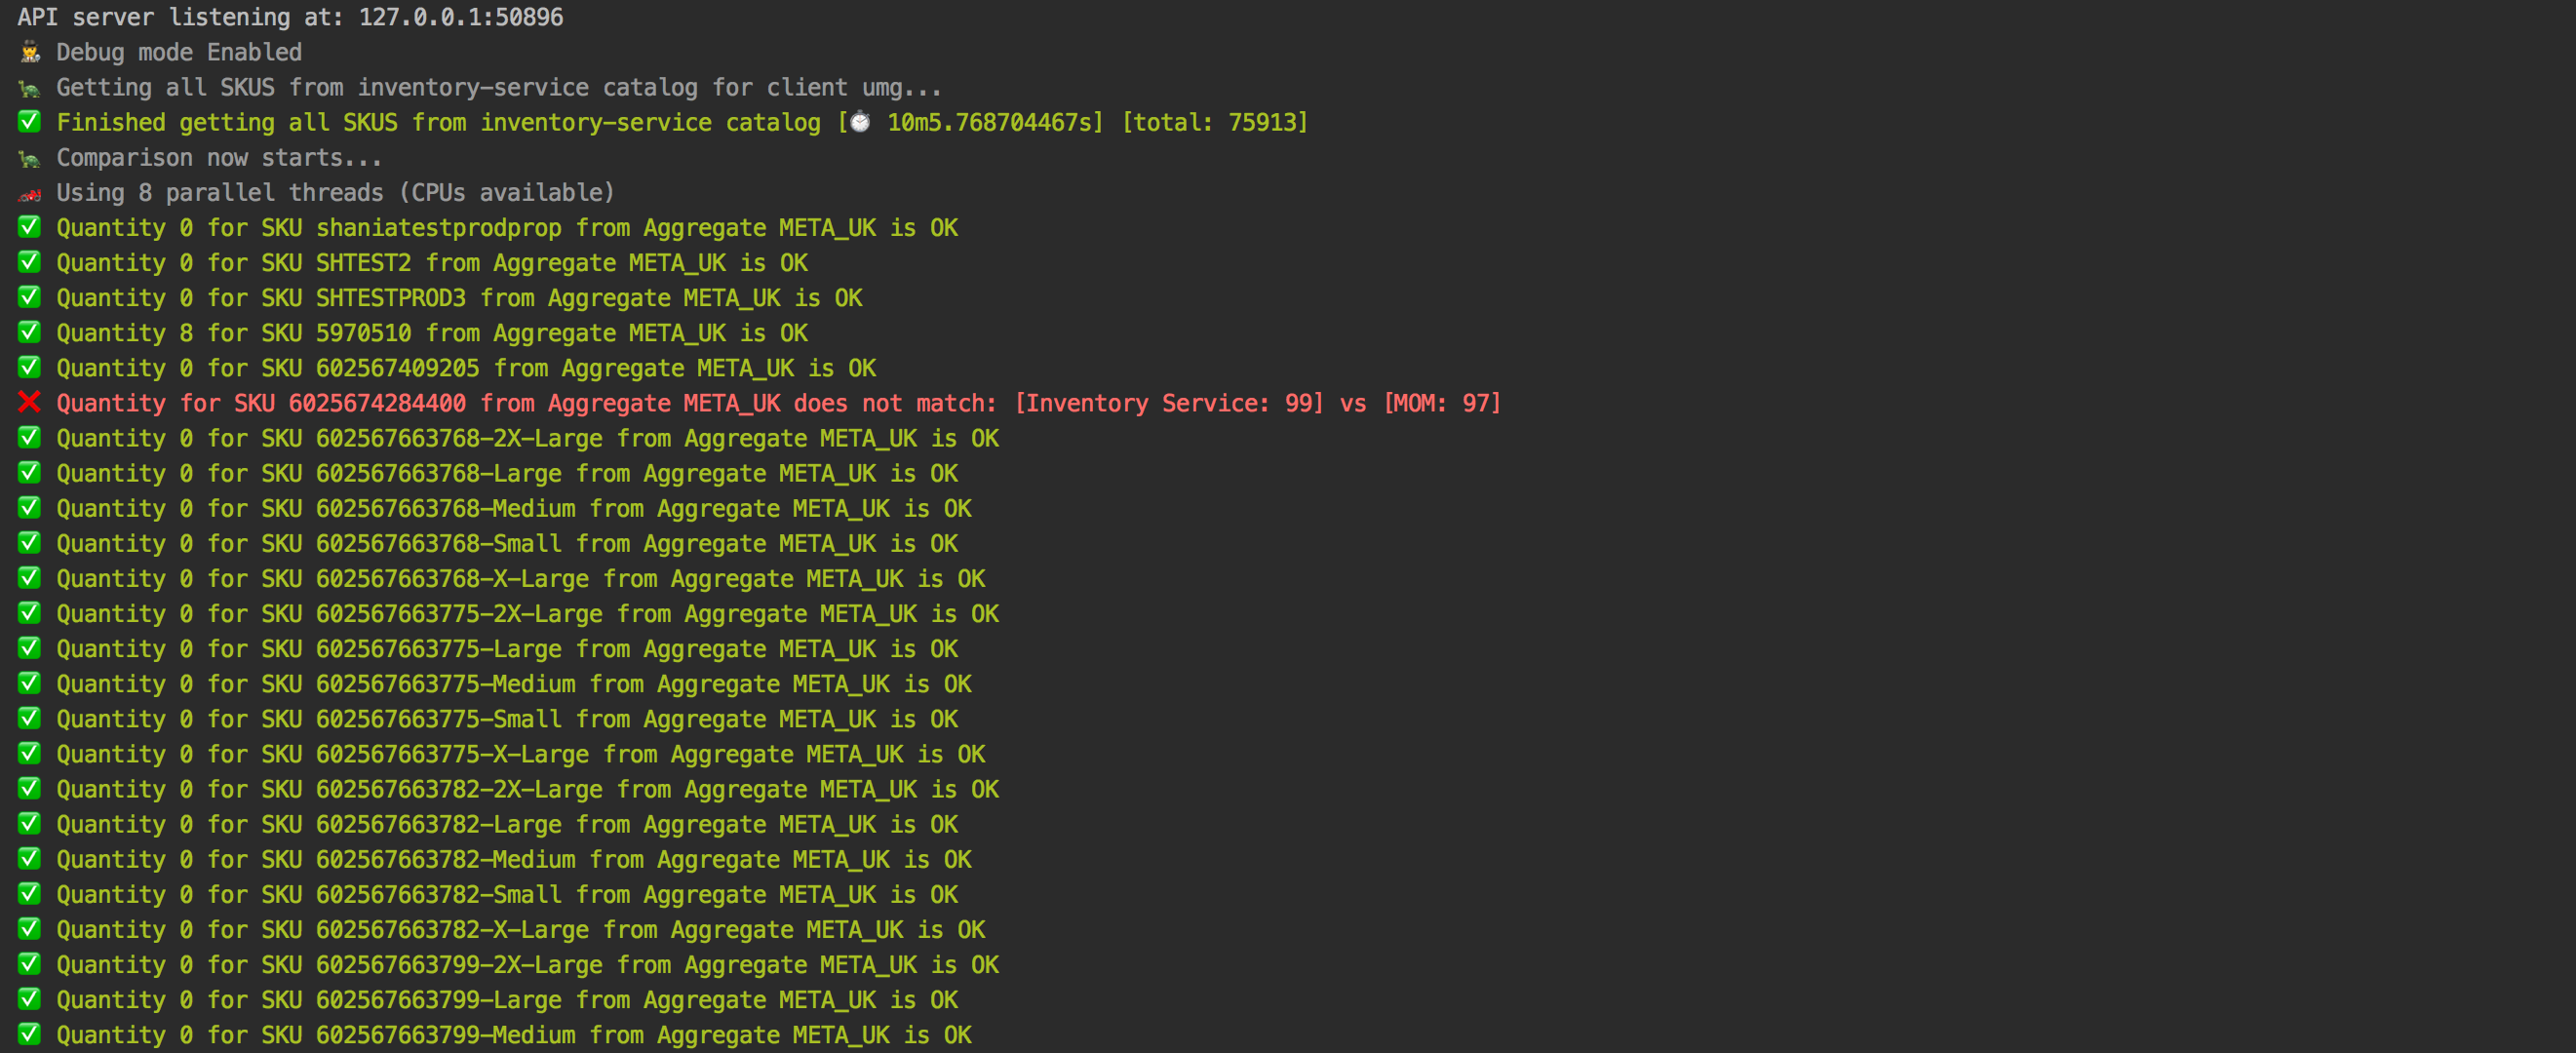
Task: Click the stopwatch emoji before 10m5.768704467s
Action: tap(860, 122)
